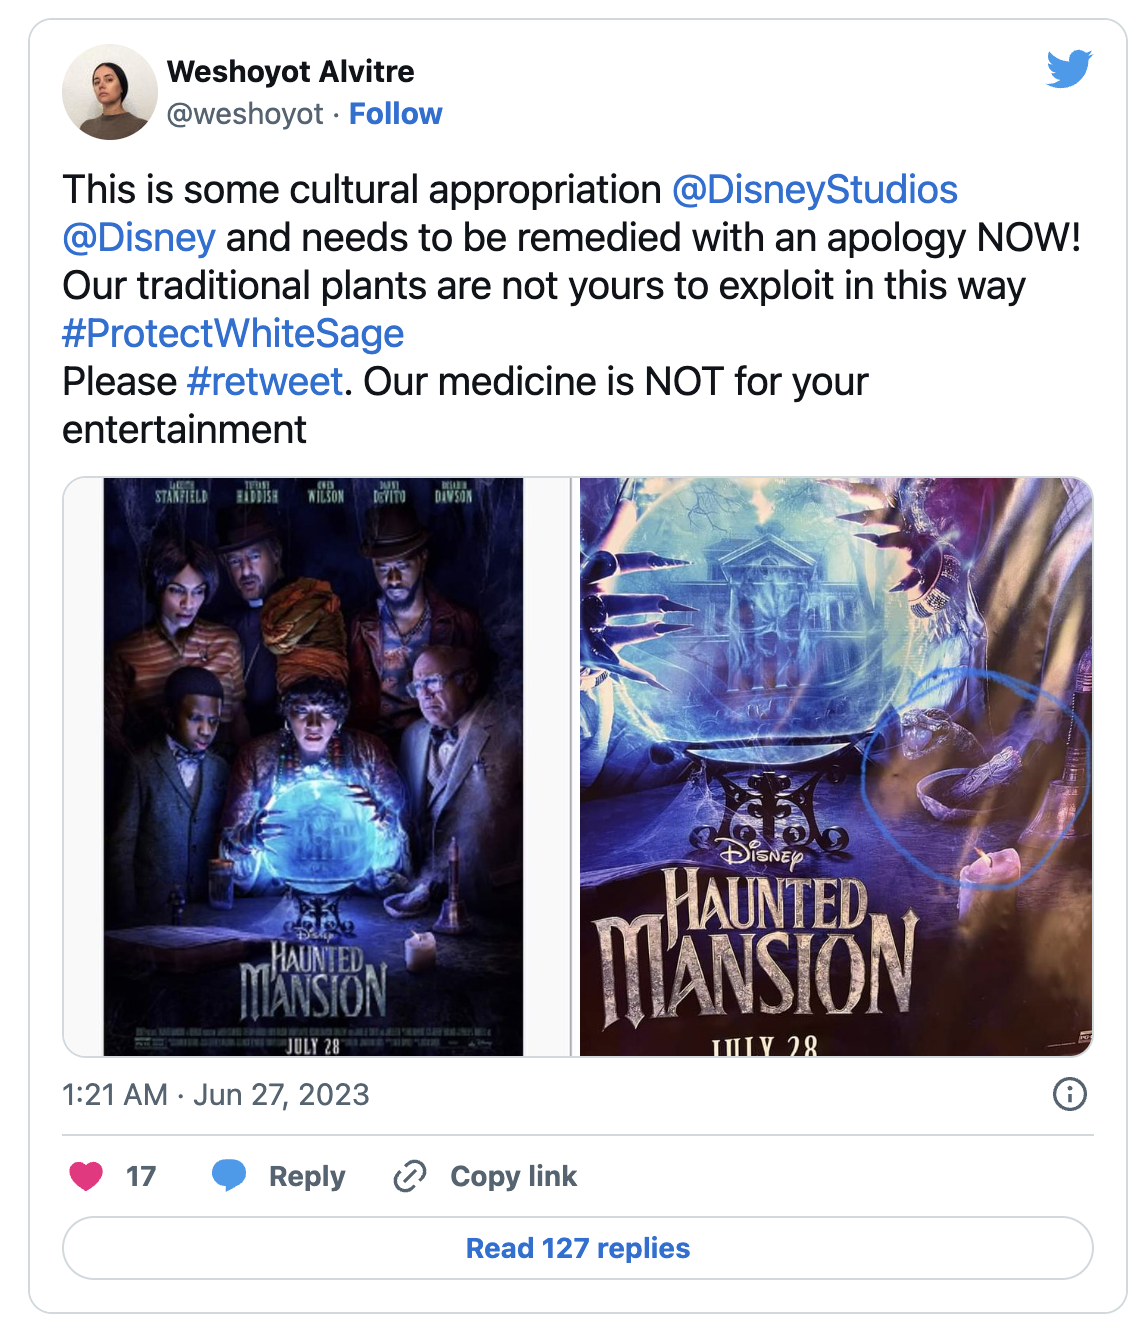Open the @Disney mention link
Viewport: 1148px width, 1334px height.
[139, 238]
